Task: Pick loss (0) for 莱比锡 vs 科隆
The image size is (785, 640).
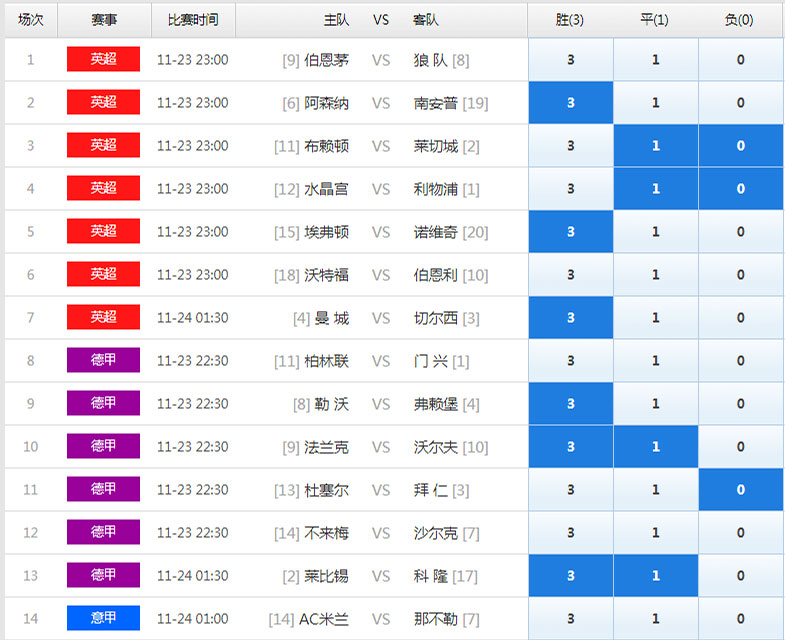Action: [741, 576]
